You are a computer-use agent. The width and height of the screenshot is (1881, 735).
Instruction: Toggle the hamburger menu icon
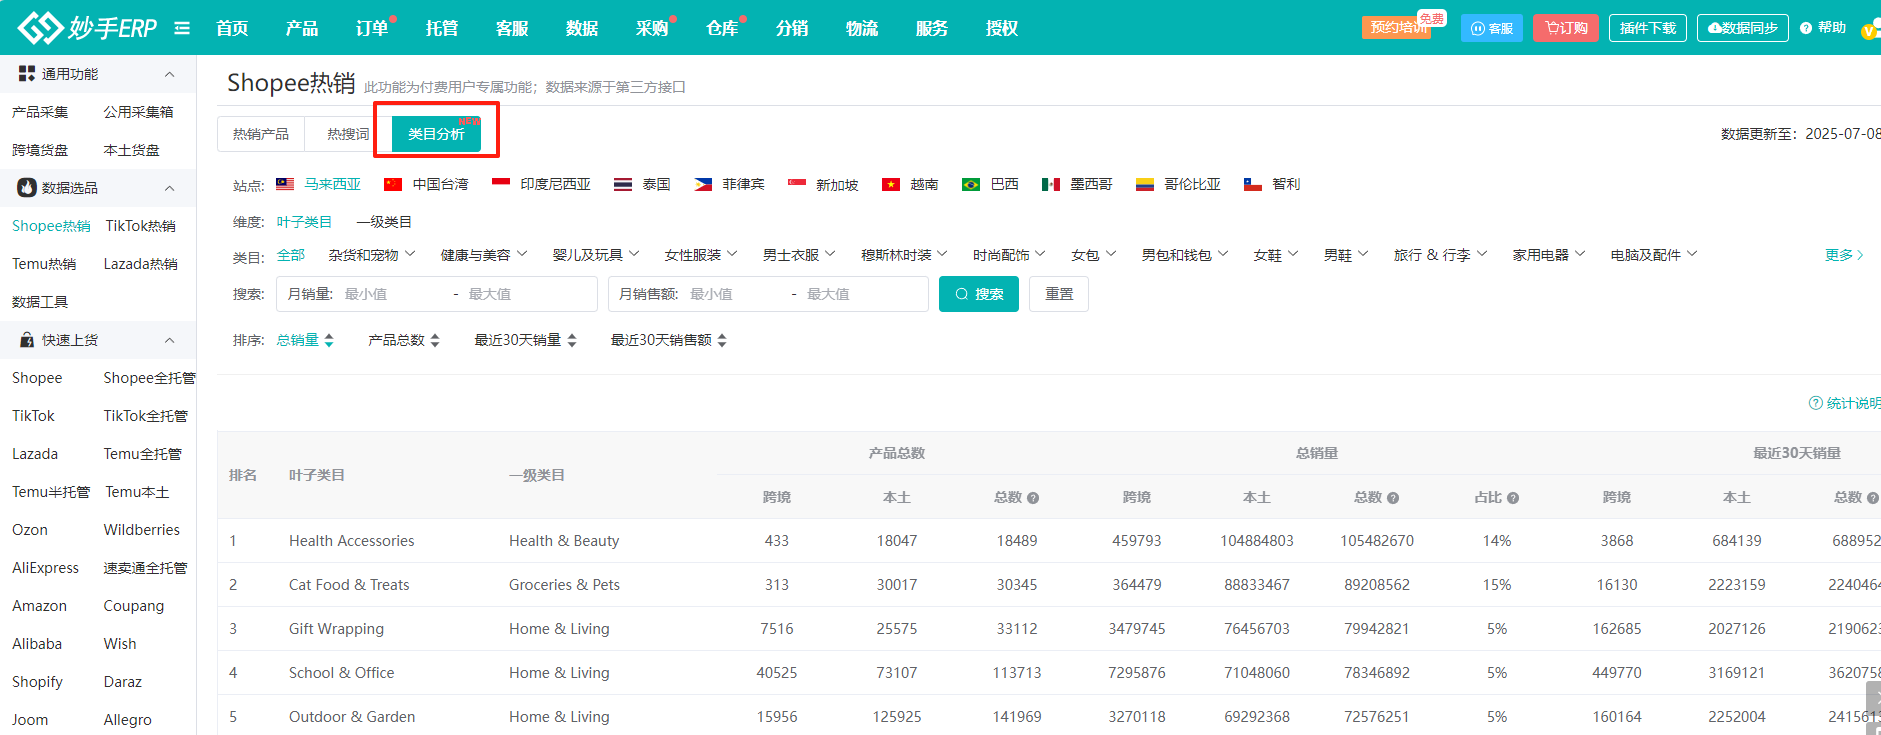(x=182, y=28)
